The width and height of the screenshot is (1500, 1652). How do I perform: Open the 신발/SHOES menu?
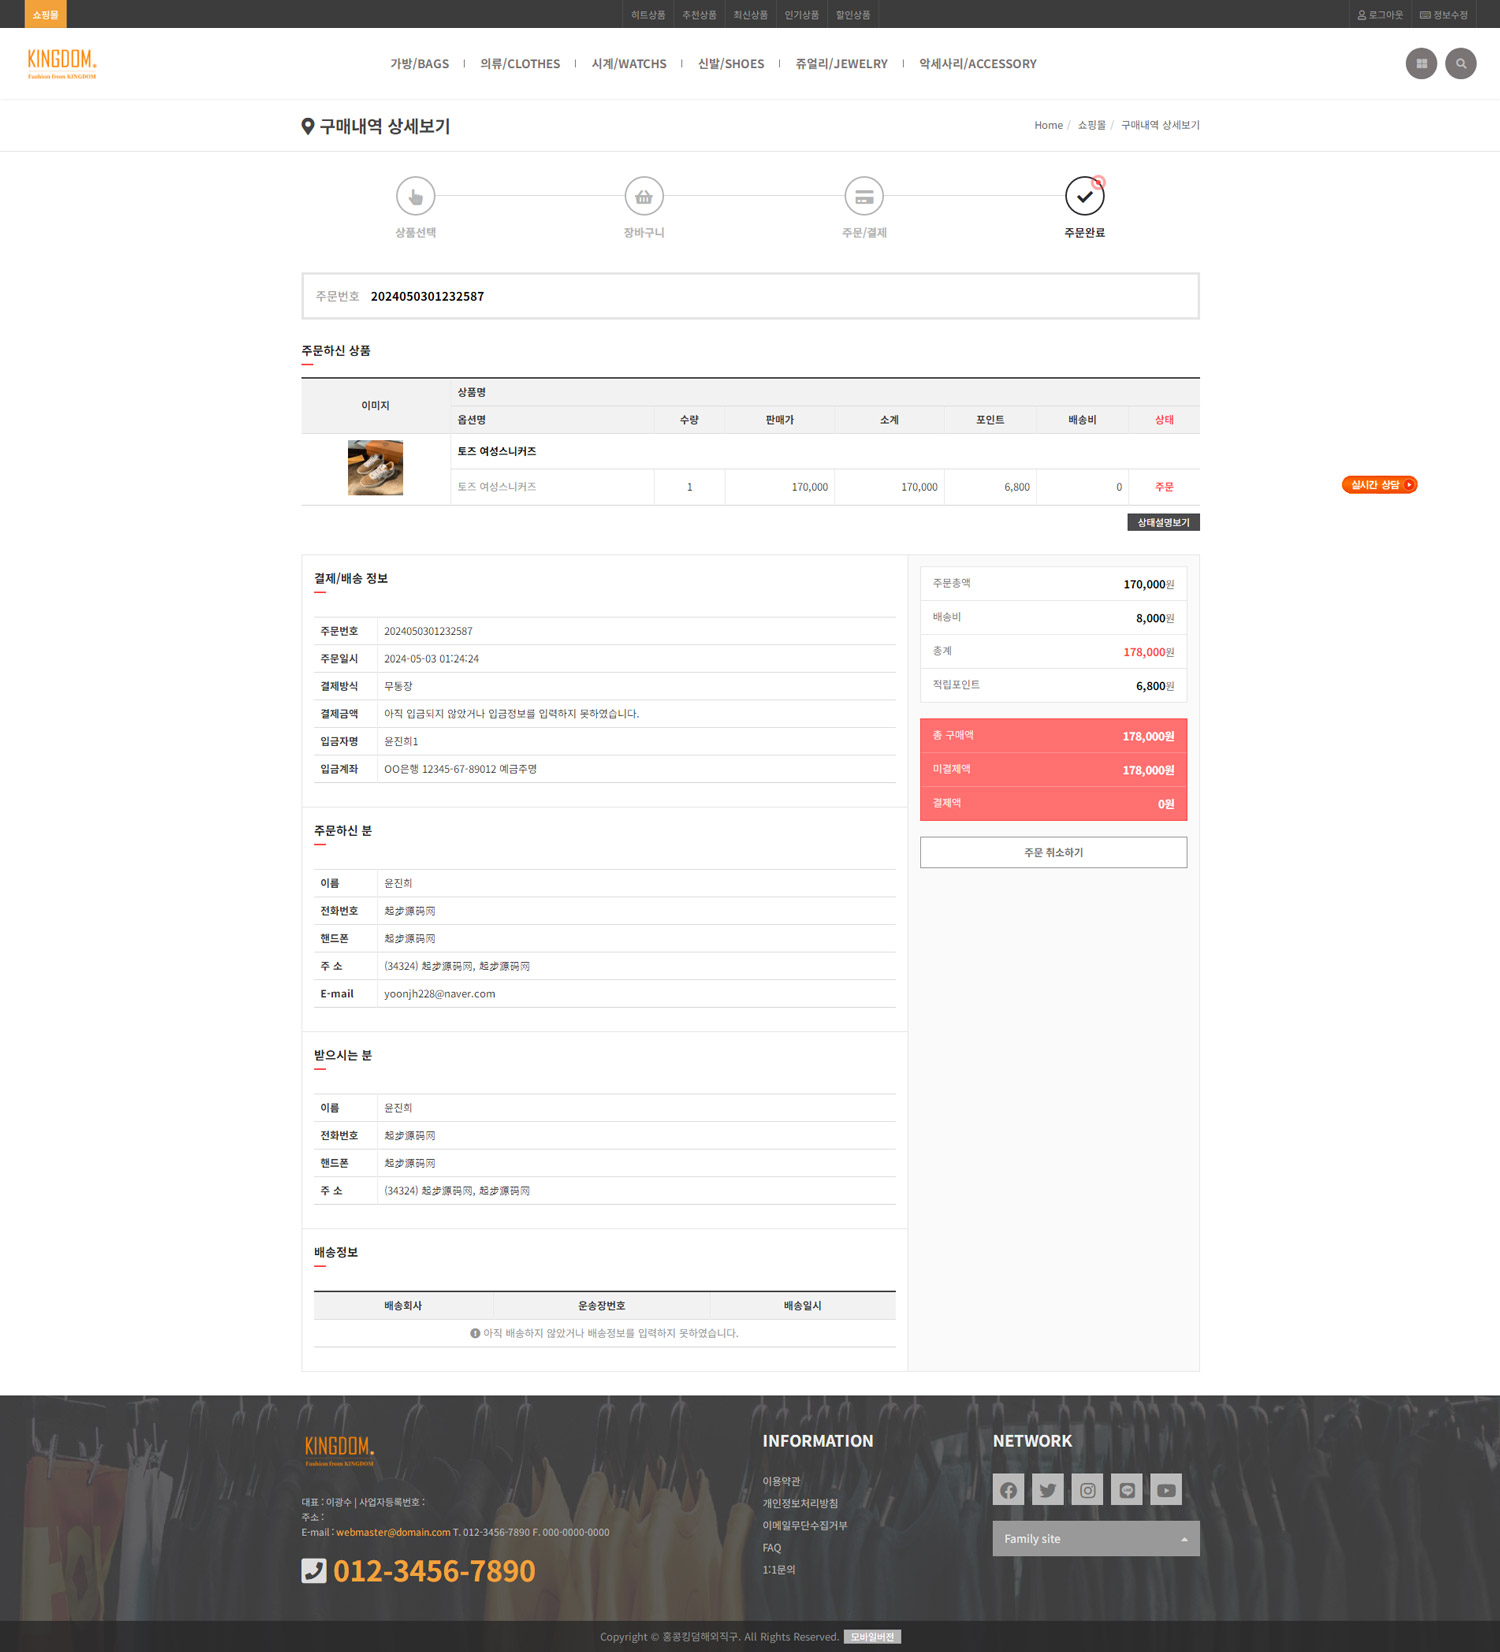731,64
